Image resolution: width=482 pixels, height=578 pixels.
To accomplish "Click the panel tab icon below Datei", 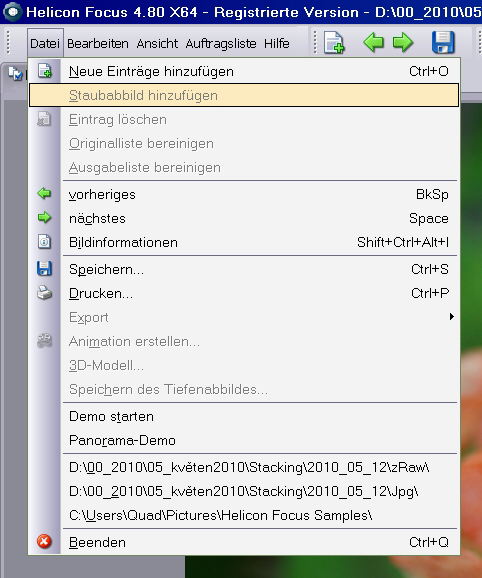I will click(x=15, y=73).
